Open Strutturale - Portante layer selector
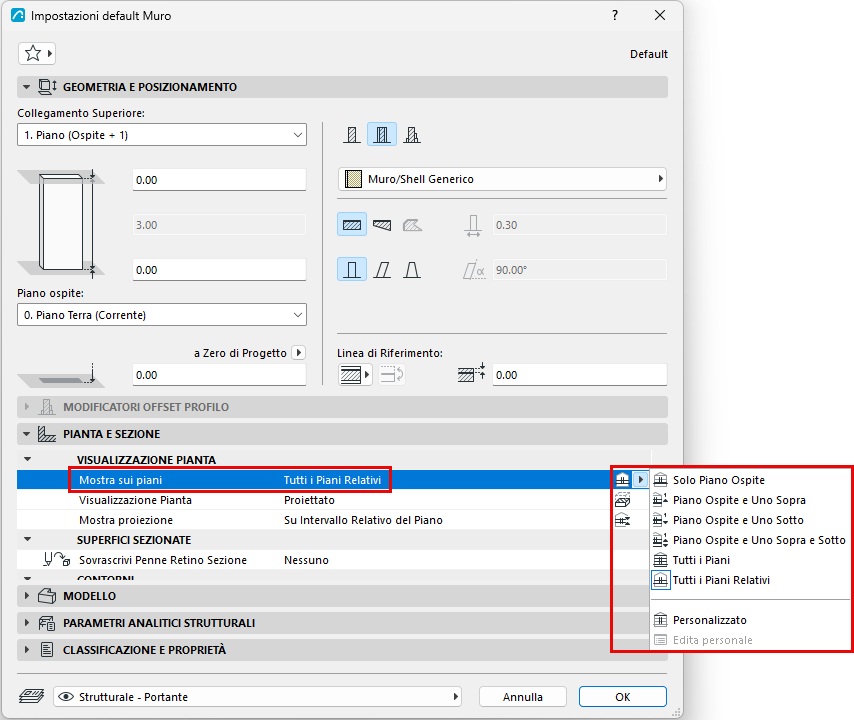This screenshot has width=854, height=720. click(257, 697)
